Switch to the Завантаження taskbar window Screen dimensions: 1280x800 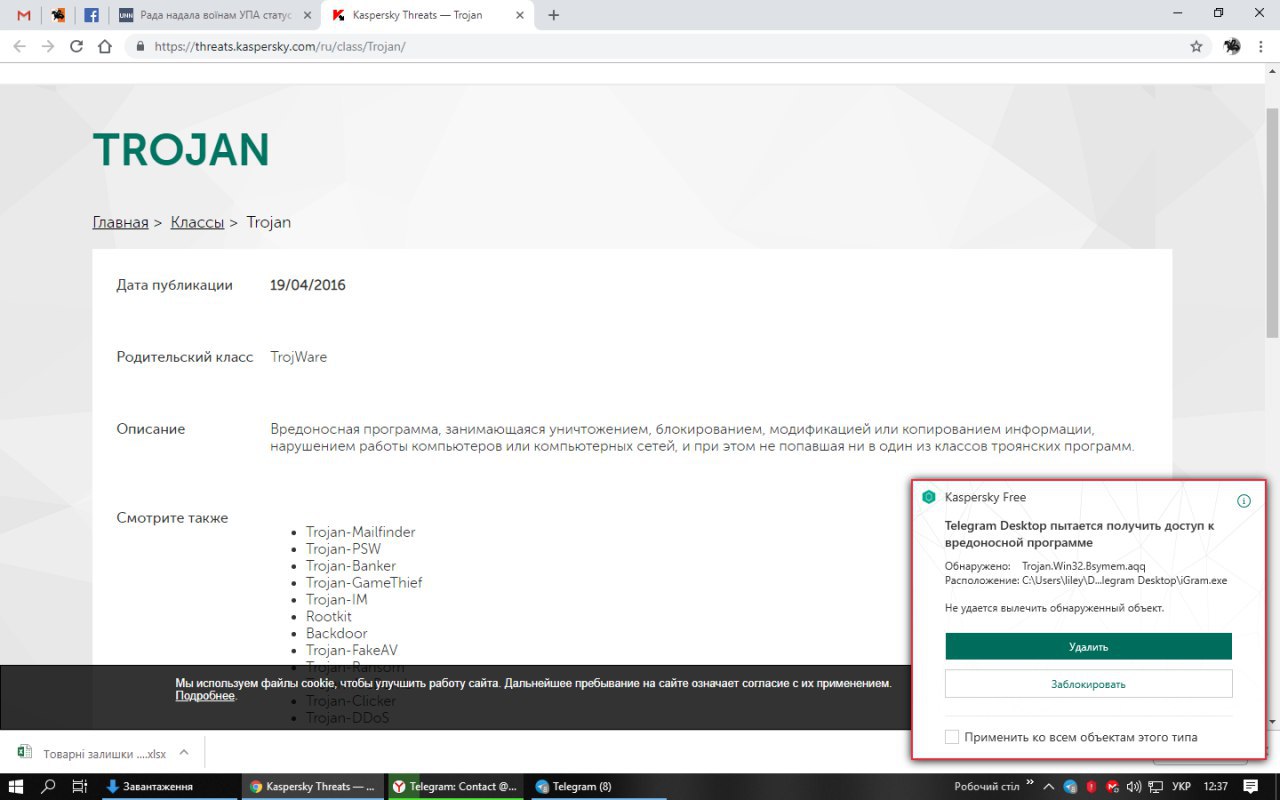[x=168, y=786]
